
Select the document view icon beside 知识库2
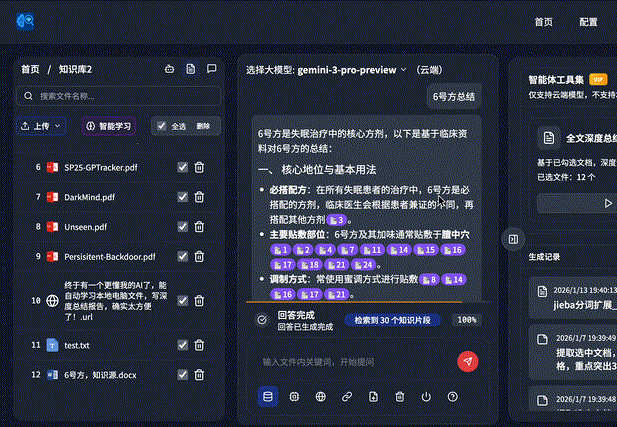(191, 69)
